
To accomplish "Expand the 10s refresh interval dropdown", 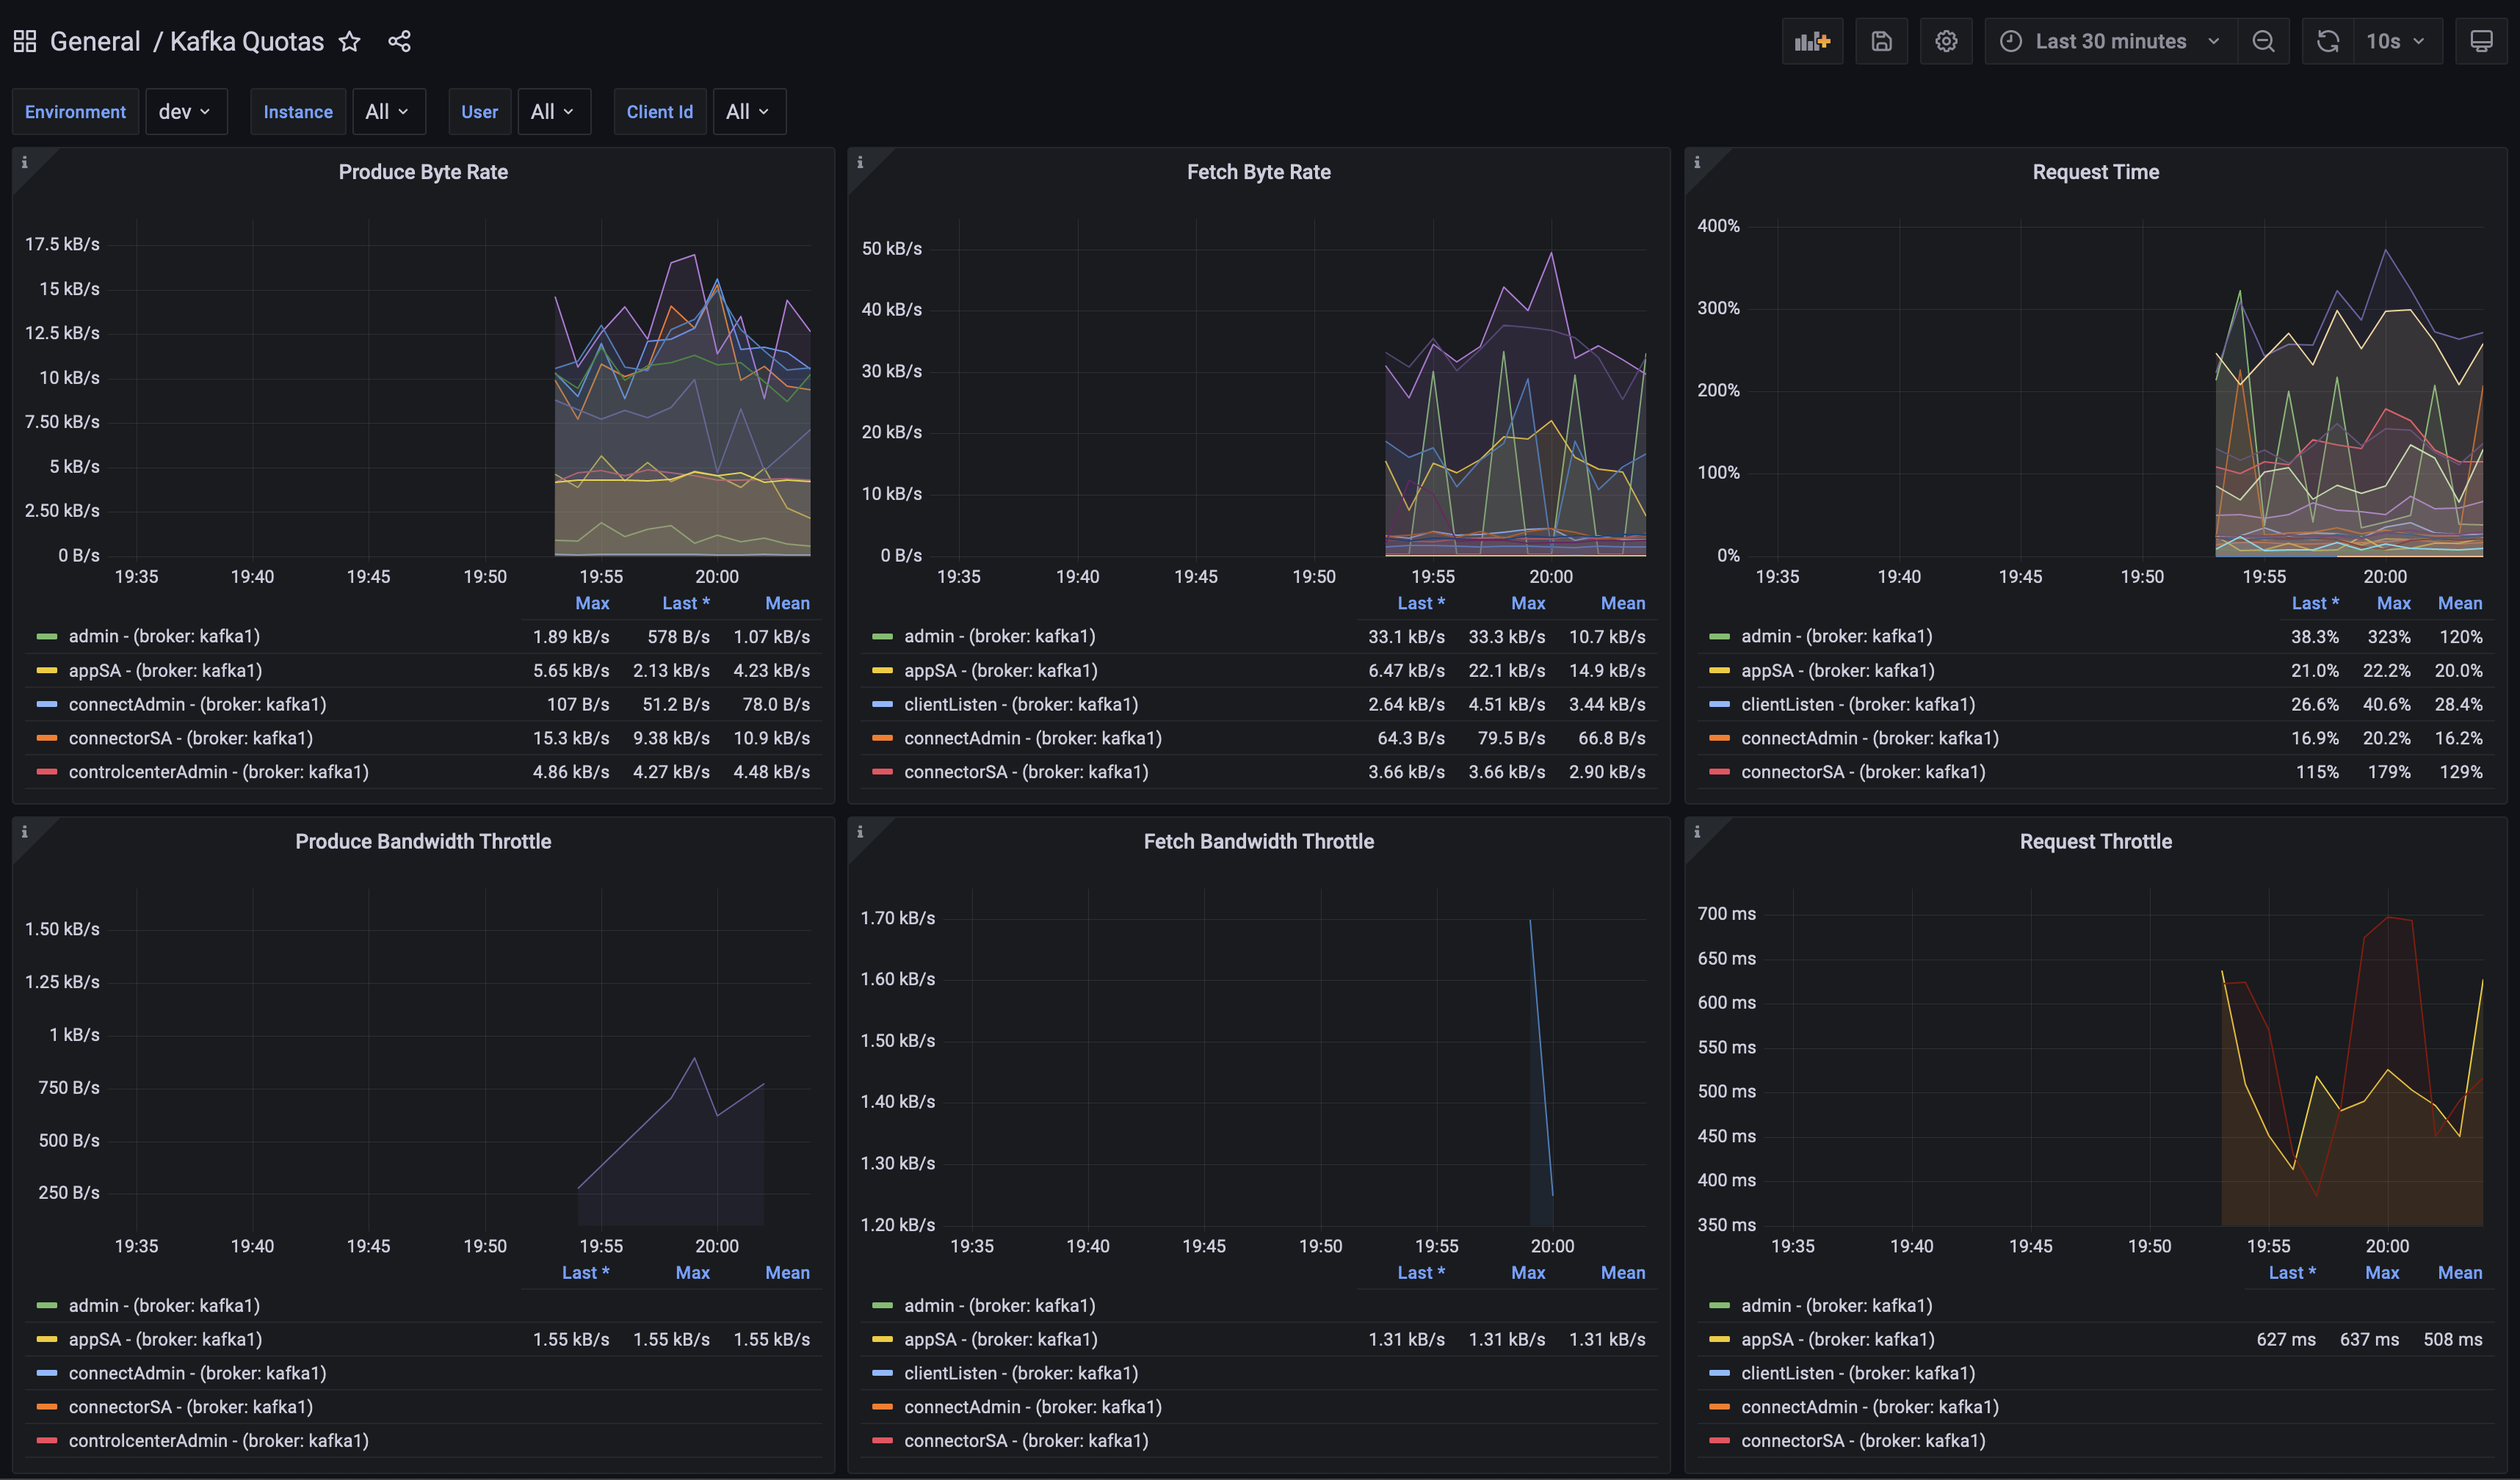I will [x=2396, y=41].
